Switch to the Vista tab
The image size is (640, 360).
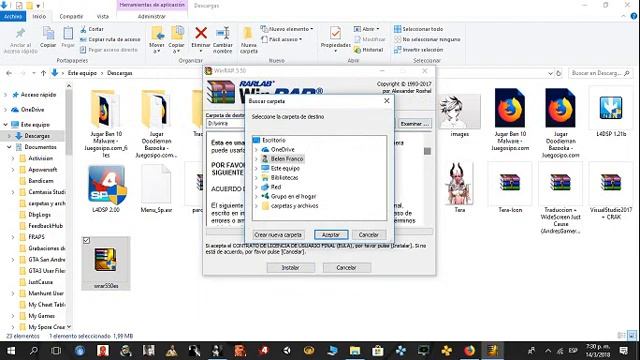coord(102,16)
